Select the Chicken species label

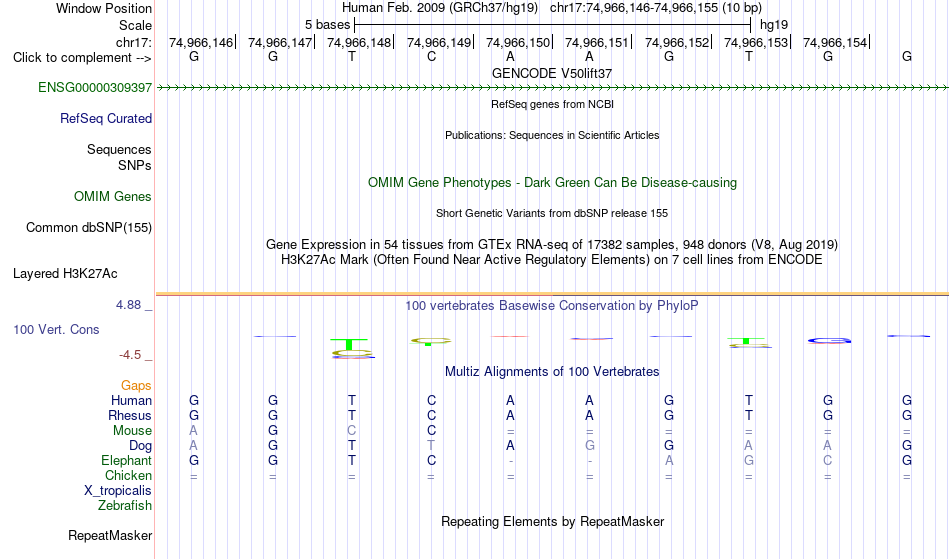128,475
